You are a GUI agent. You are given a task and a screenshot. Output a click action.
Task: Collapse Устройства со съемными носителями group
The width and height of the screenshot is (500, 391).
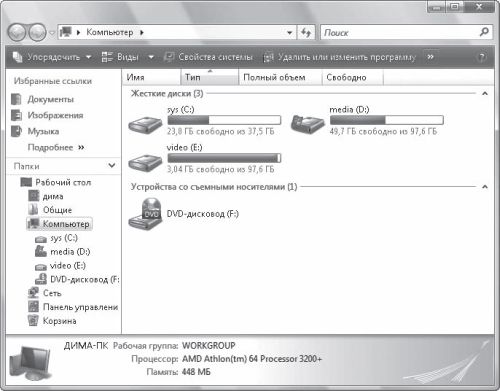point(485,187)
